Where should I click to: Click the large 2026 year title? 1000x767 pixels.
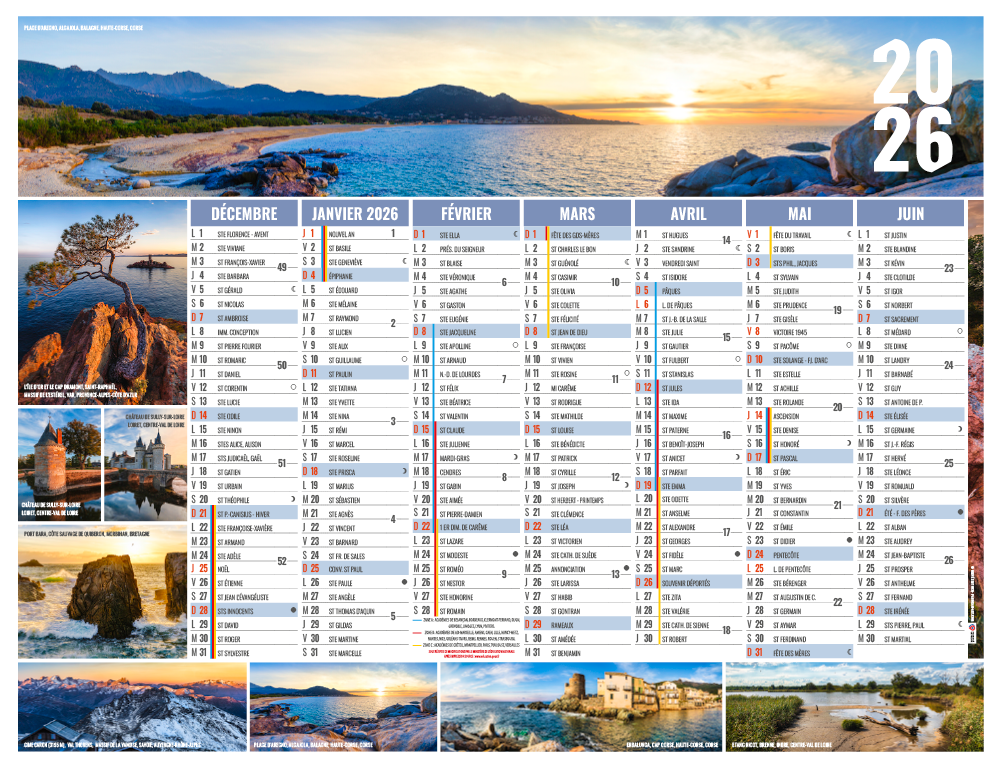click(913, 105)
